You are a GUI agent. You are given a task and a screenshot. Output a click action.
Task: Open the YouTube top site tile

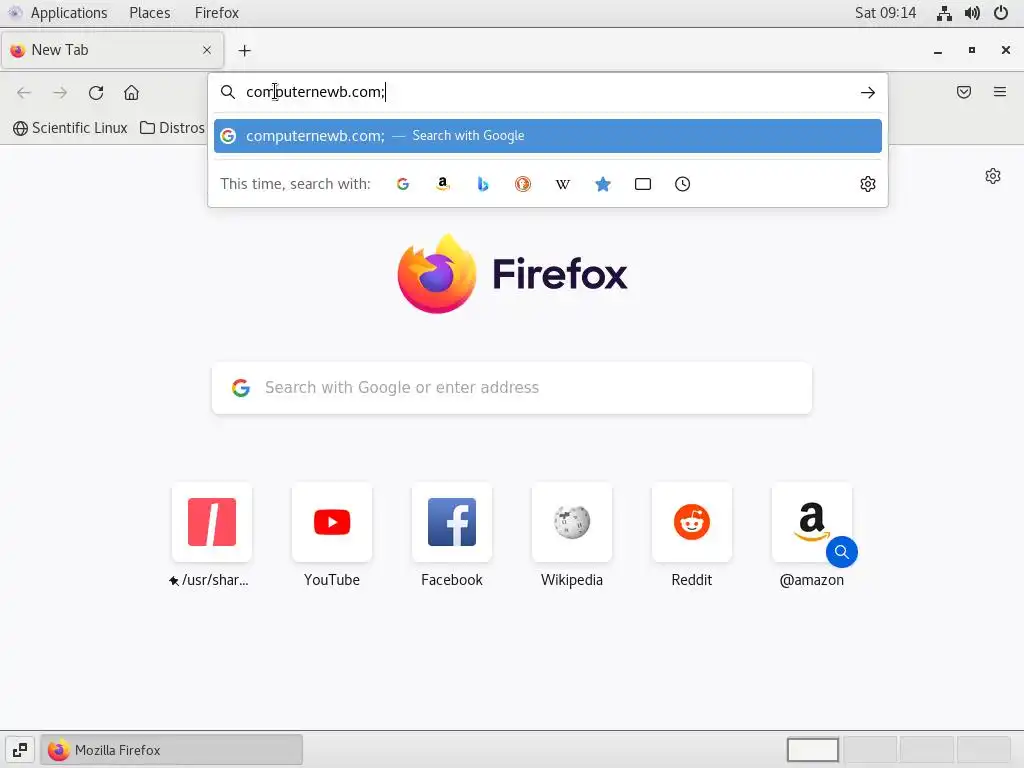click(332, 522)
